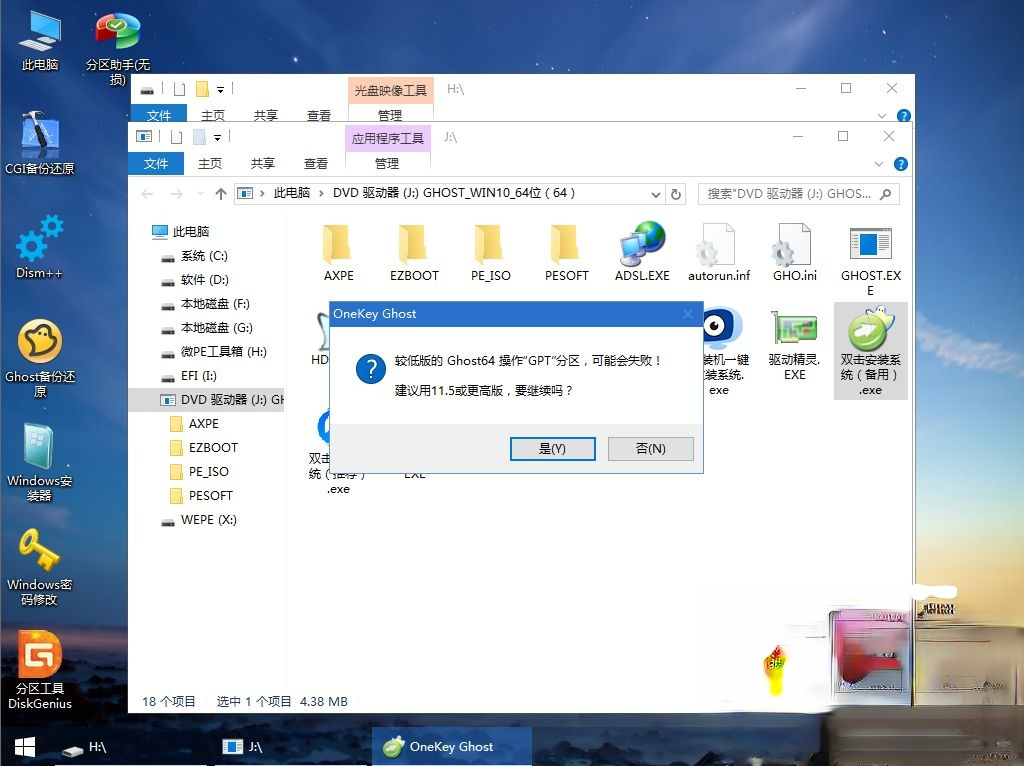Select the AXPE folder icon
Image resolution: width=1024 pixels, height=766 pixels.
tap(338, 253)
